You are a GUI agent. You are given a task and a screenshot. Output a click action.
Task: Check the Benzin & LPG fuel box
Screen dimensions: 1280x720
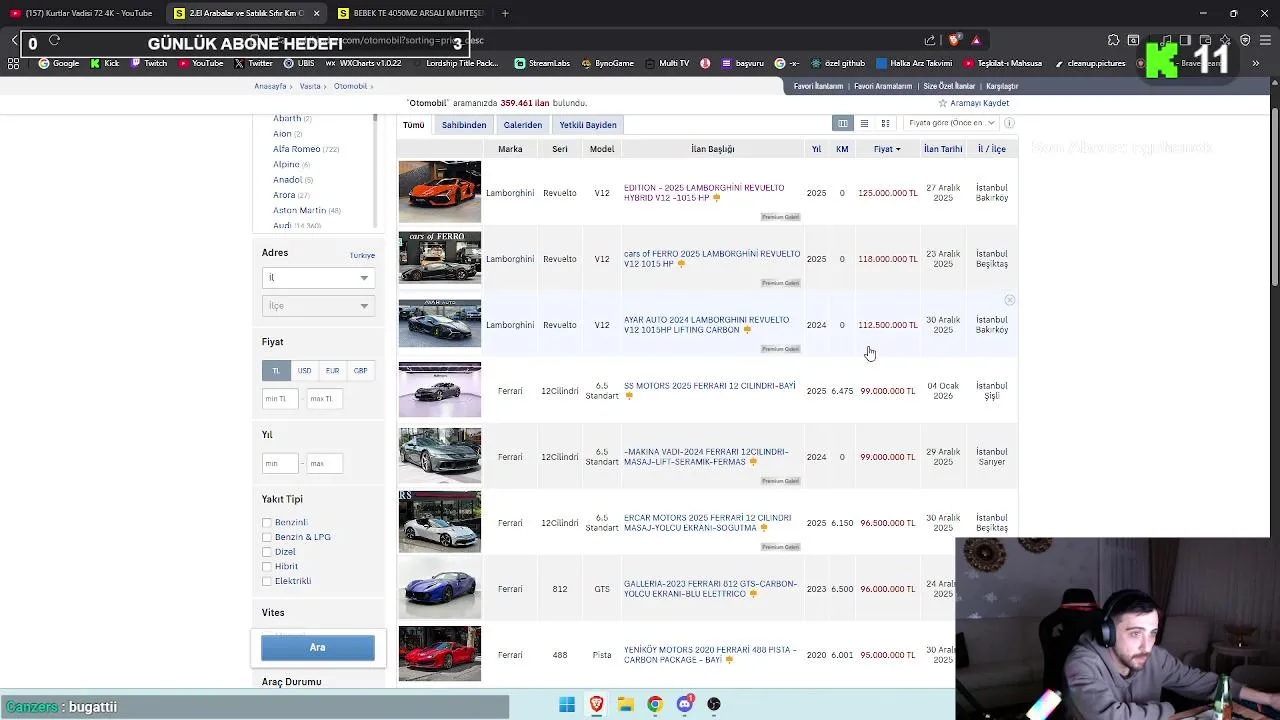[x=267, y=537]
